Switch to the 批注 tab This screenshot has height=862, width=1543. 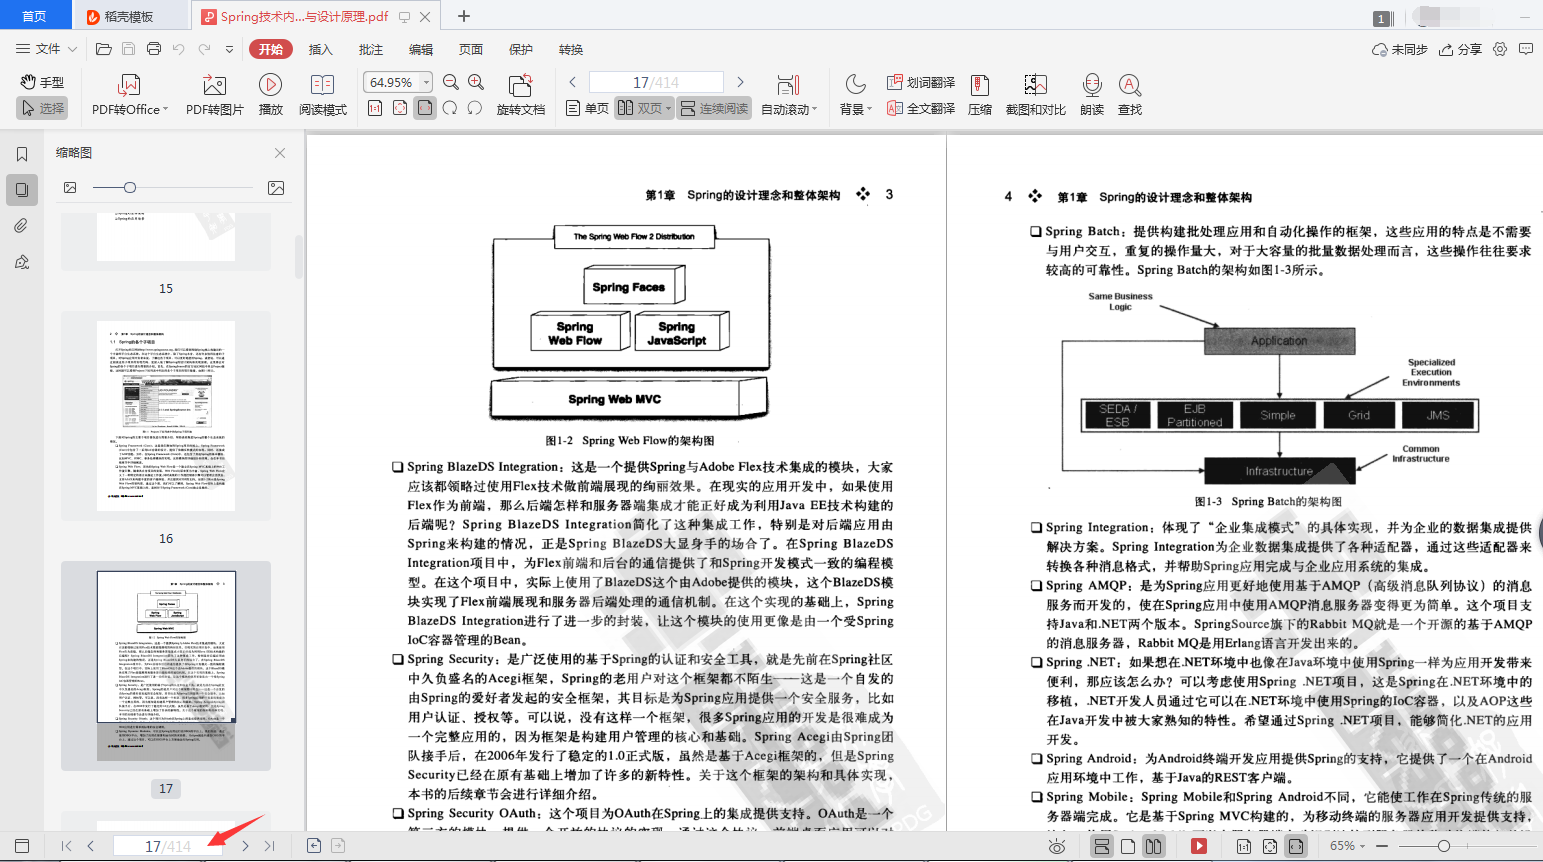pyautogui.click(x=371, y=49)
